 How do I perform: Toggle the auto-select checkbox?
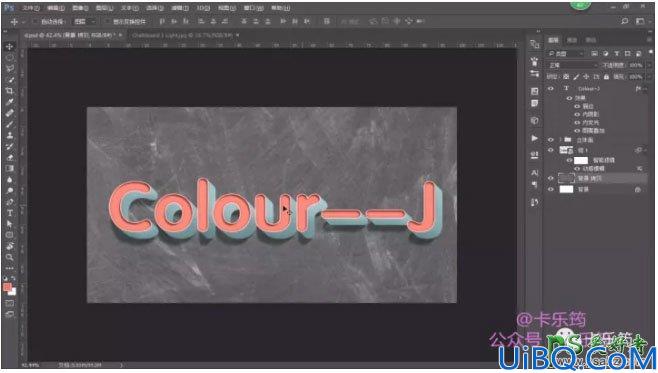pyautogui.click(x=35, y=21)
